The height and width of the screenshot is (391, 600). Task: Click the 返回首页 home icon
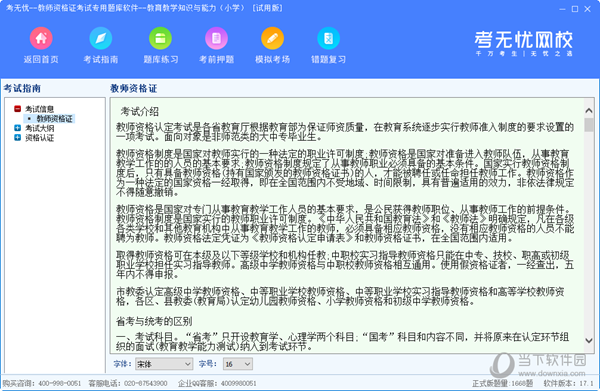41,38
